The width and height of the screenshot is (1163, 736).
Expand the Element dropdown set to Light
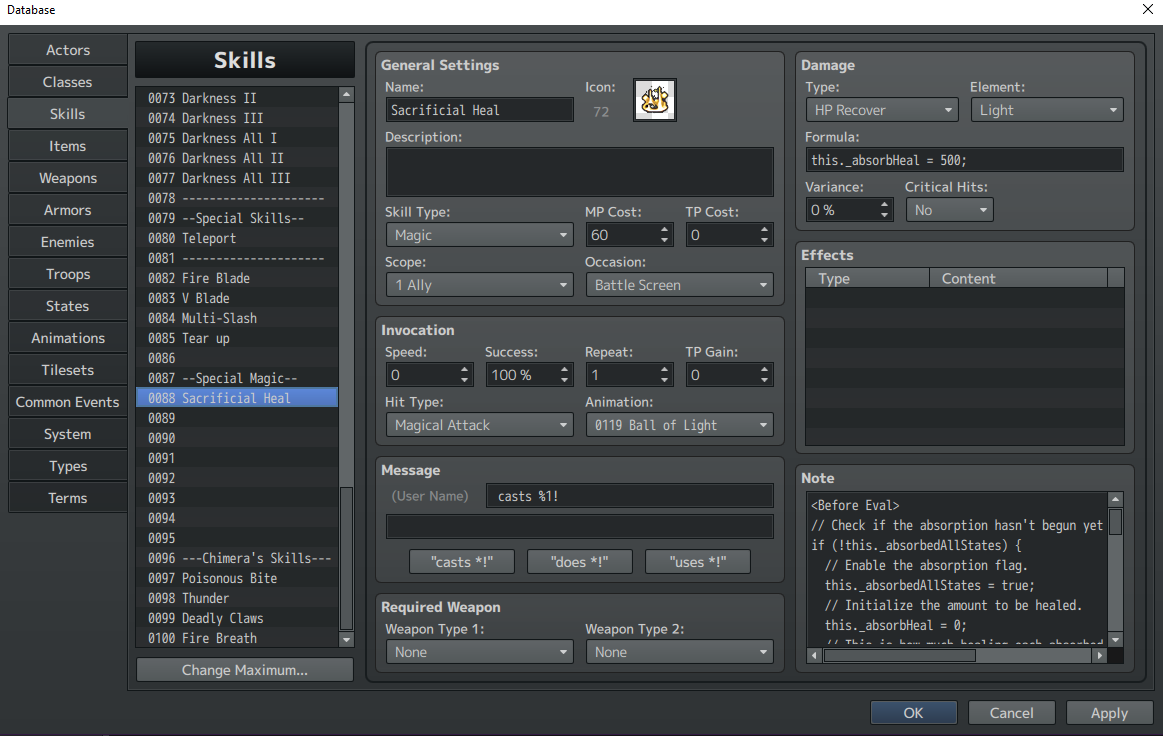pyautogui.click(x=1047, y=110)
